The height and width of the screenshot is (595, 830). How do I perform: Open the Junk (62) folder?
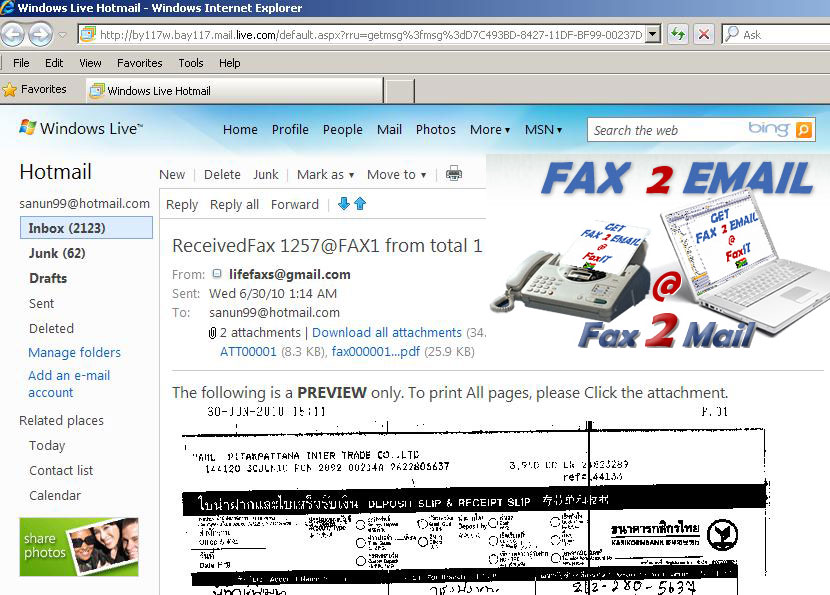click(57, 253)
